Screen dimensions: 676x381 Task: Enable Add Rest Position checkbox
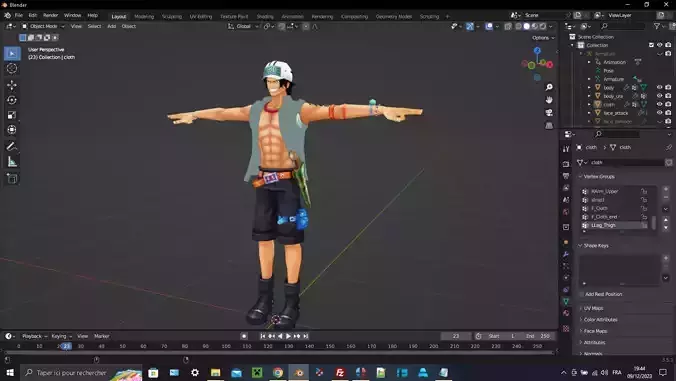pyautogui.click(x=582, y=294)
